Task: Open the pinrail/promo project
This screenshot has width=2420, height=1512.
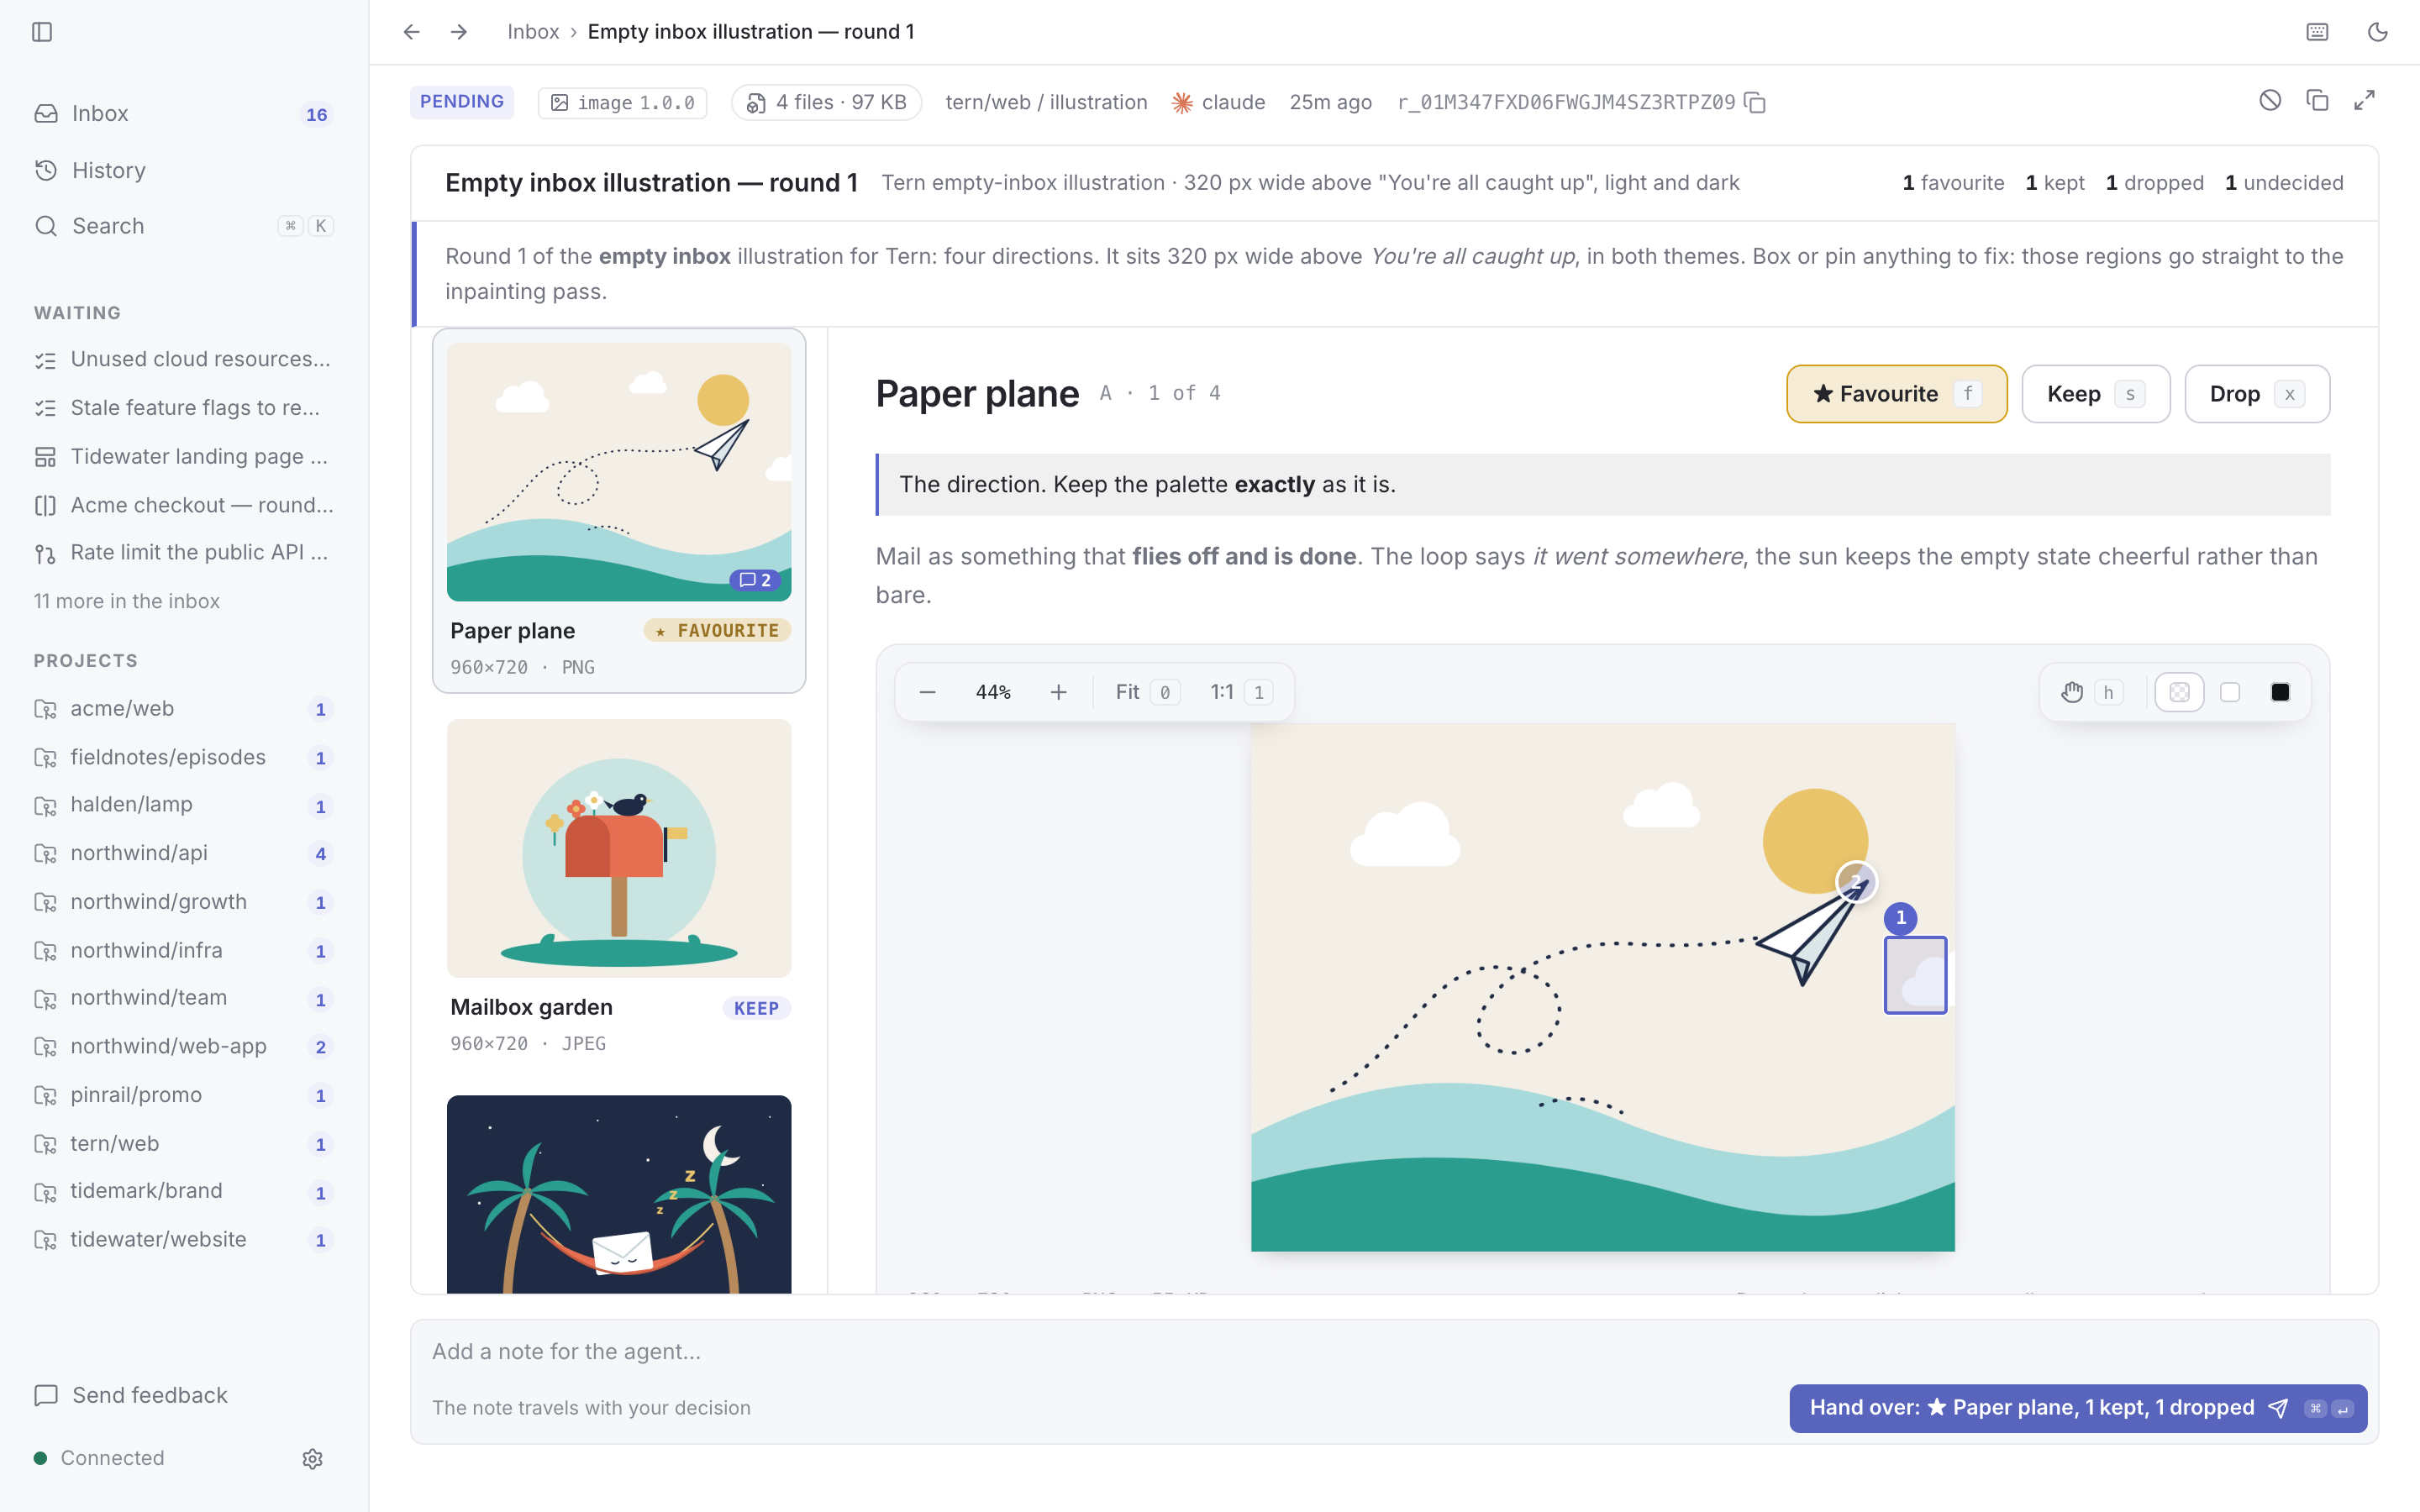Action: click(184, 1095)
